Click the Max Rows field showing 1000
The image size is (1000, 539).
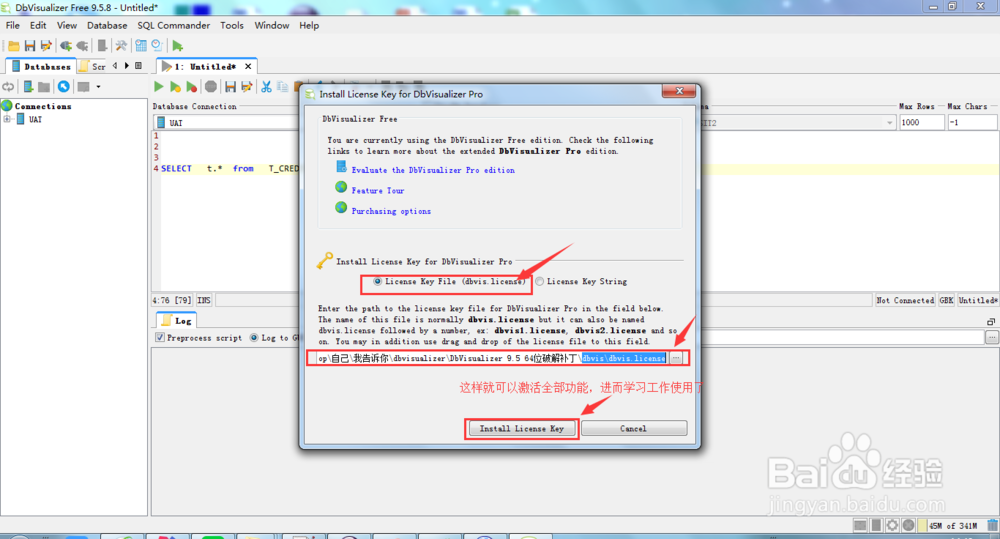pyautogui.click(x=921, y=122)
